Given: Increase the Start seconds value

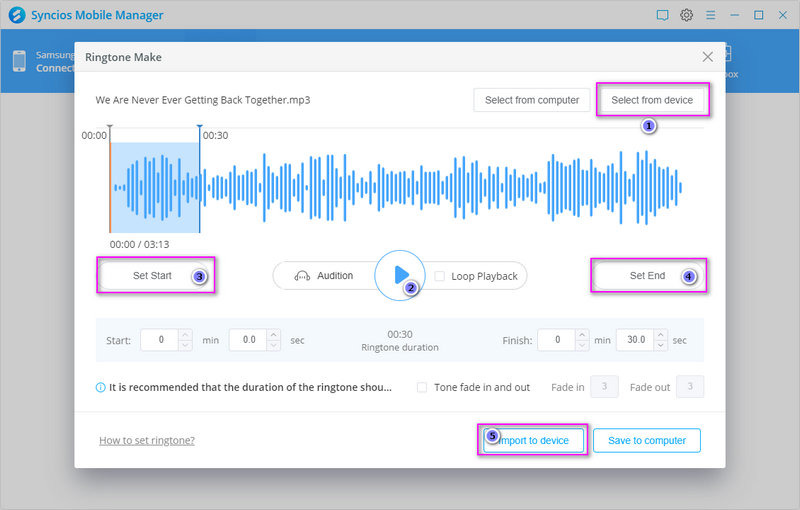Looking at the screenshot, I should 274,335.
